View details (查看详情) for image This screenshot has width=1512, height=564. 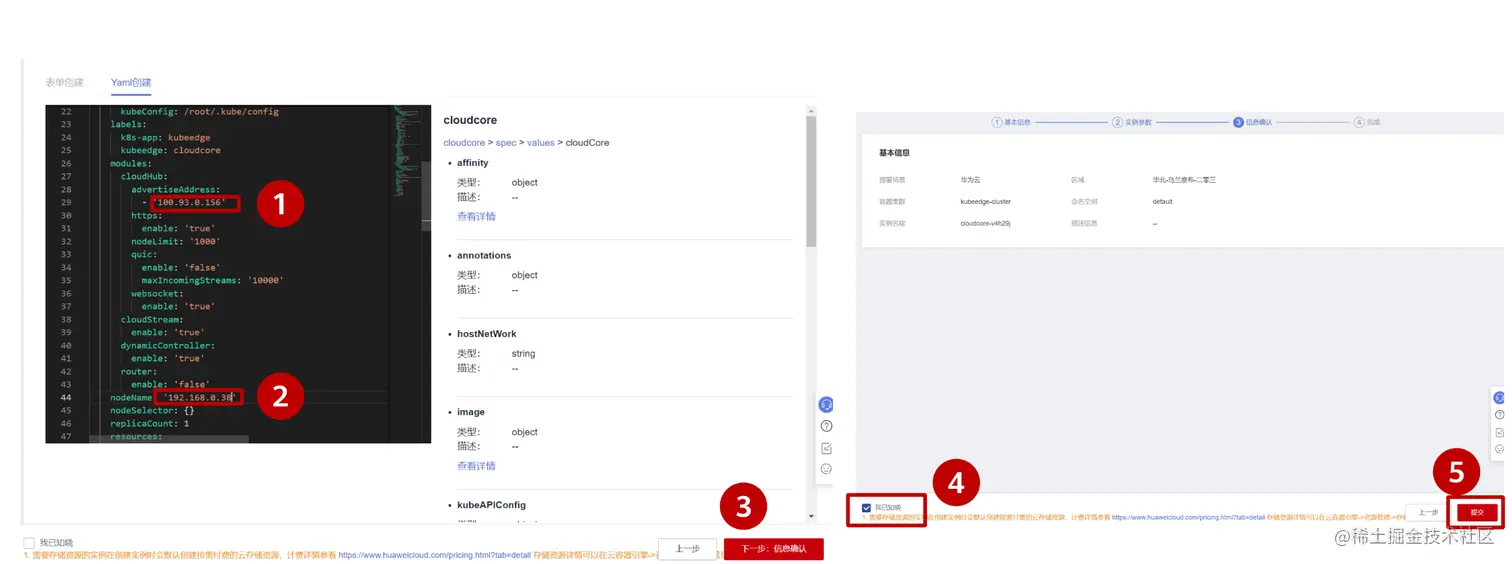(476, 466)
